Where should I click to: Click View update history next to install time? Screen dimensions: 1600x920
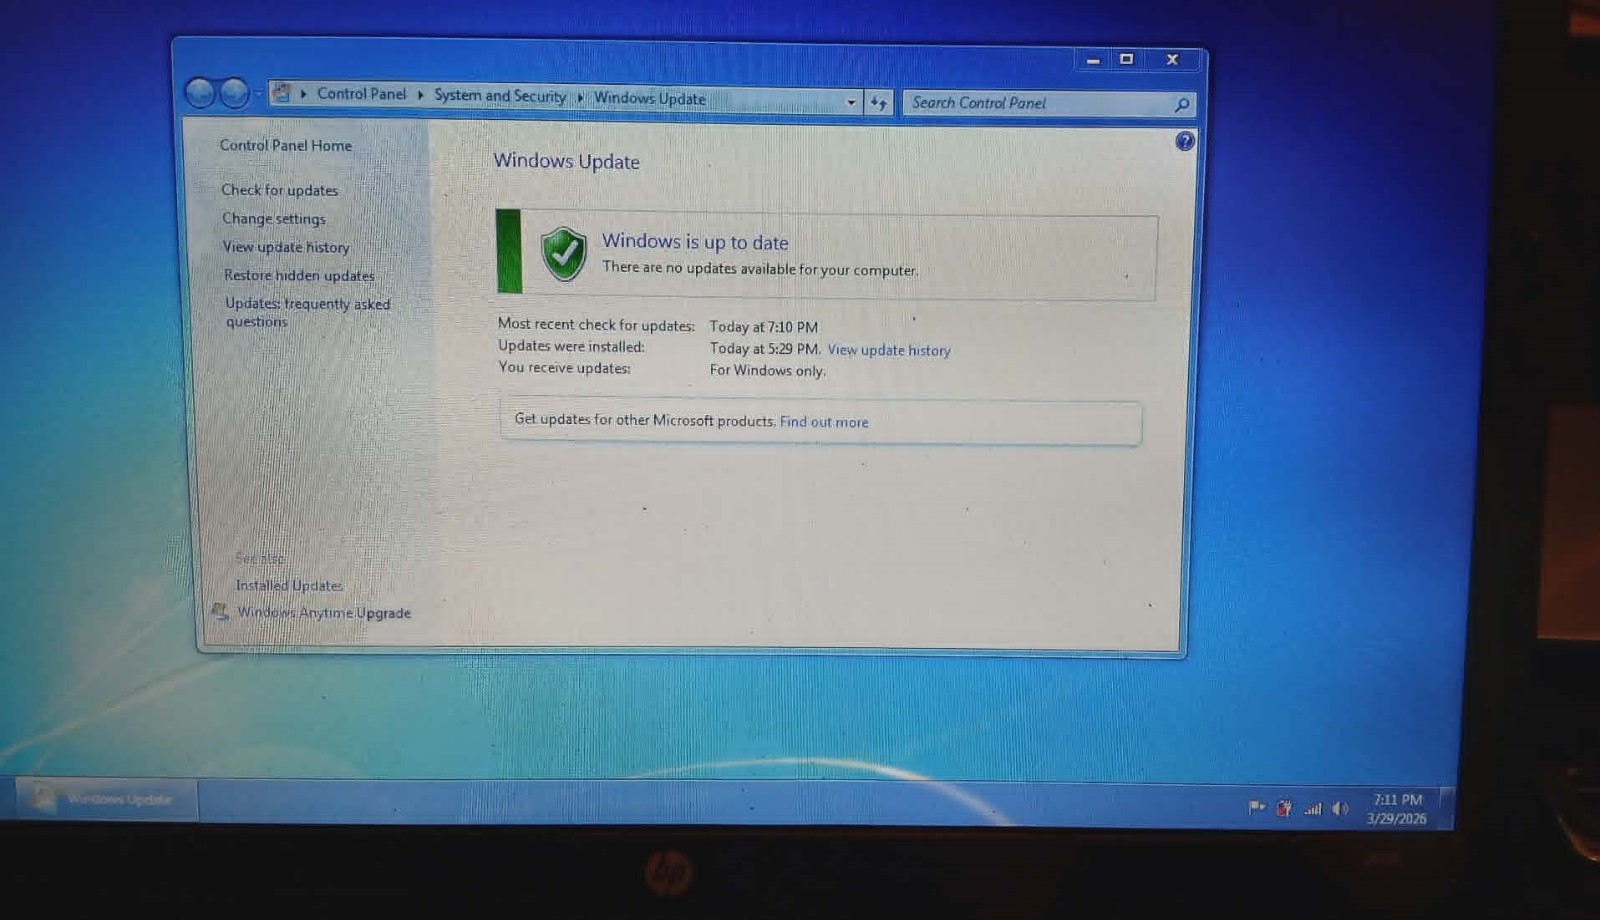889,350
